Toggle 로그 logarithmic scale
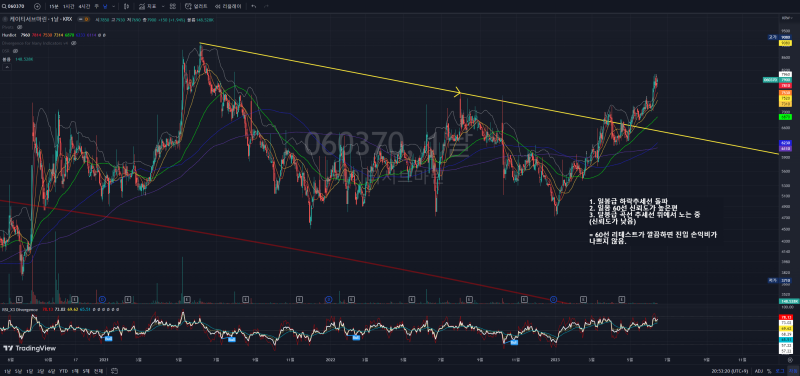Screen dimensions: 800x376 point(779,371)
